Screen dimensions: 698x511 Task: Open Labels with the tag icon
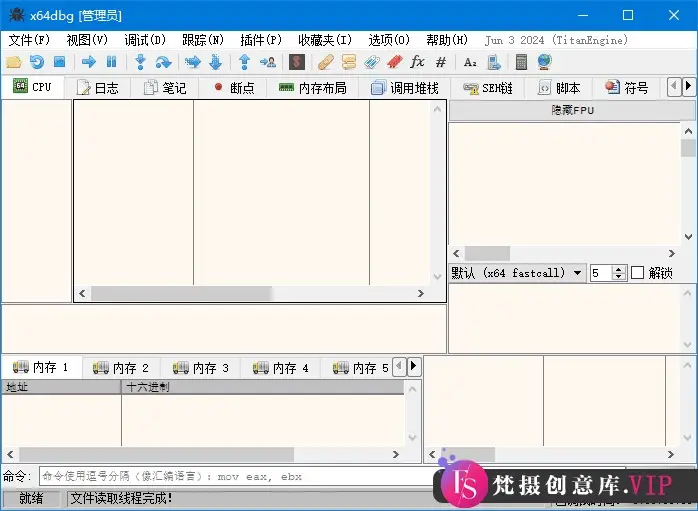click(x=372, y=62)
